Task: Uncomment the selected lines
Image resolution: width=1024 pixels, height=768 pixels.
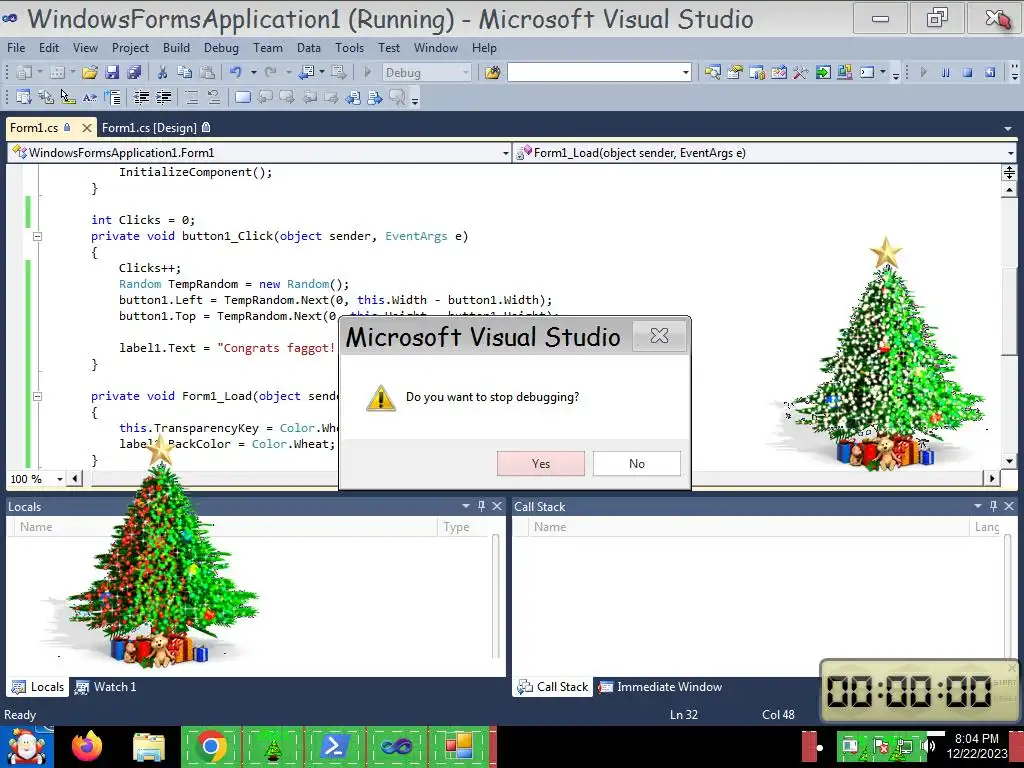Action: pos(214,98)
